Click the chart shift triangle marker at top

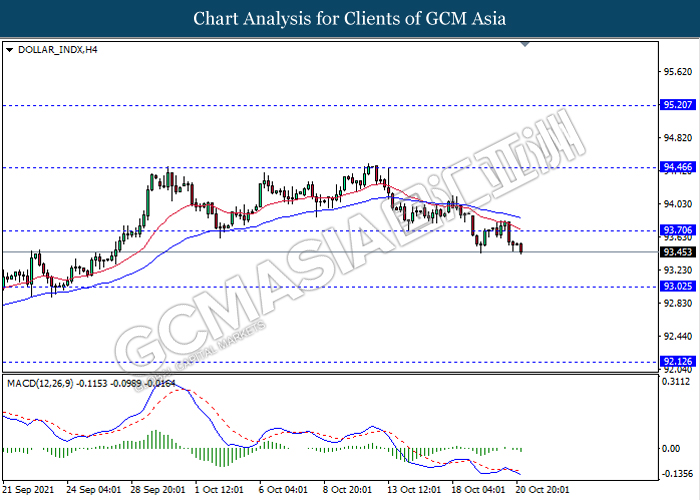click(x=525, y=44)
